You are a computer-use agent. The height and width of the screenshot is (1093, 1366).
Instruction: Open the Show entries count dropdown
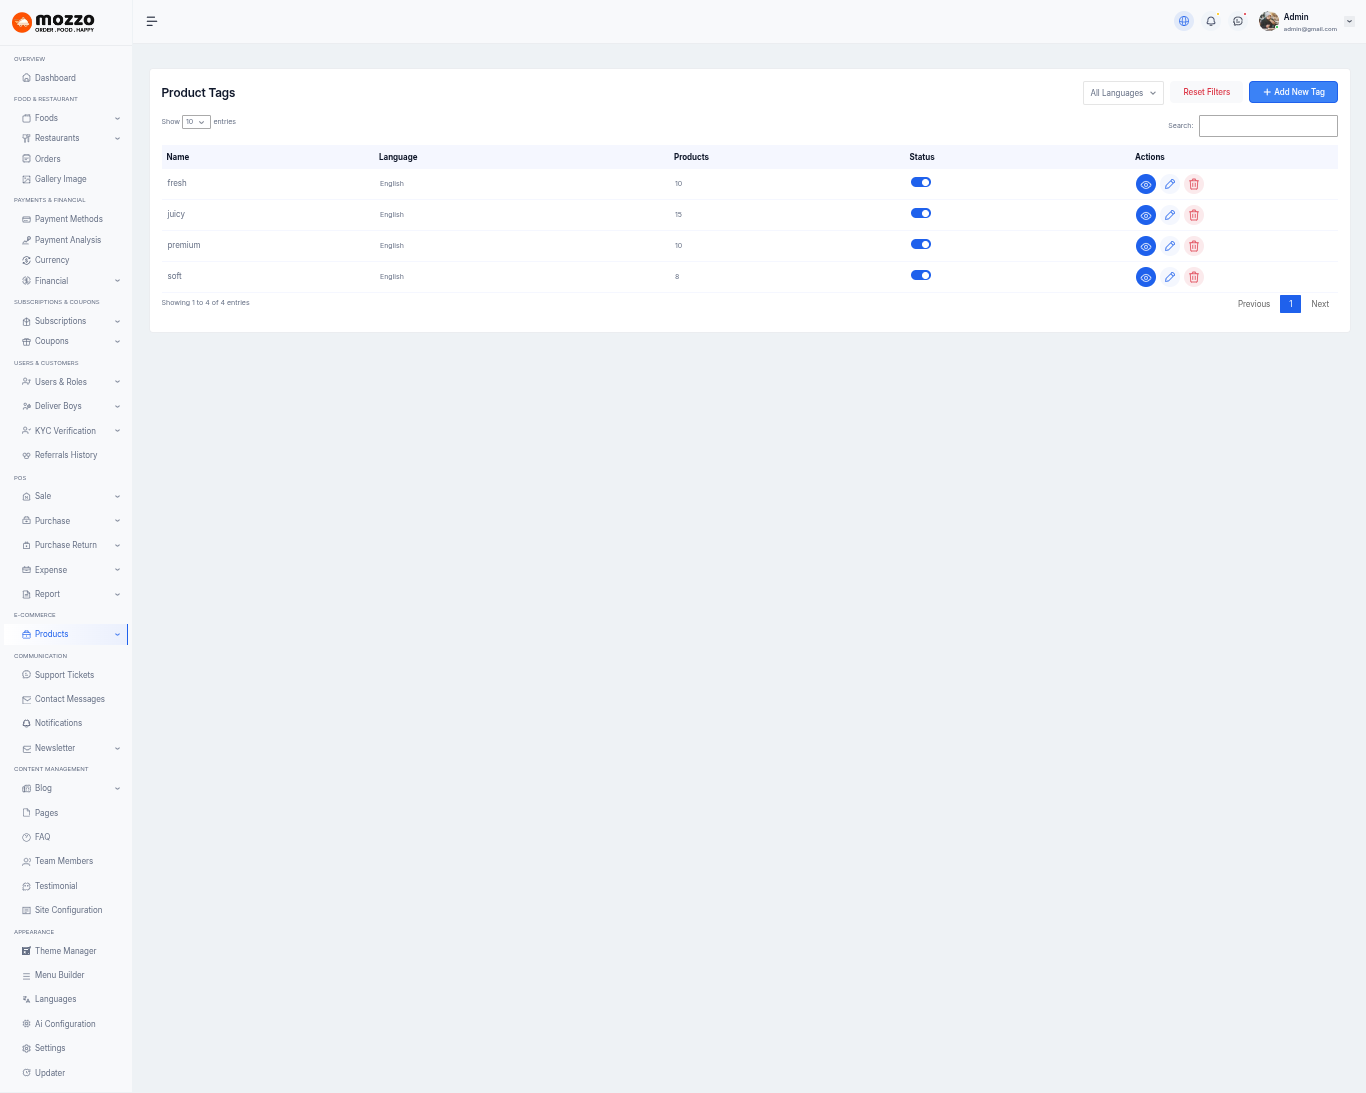click(x=196, y=122)
